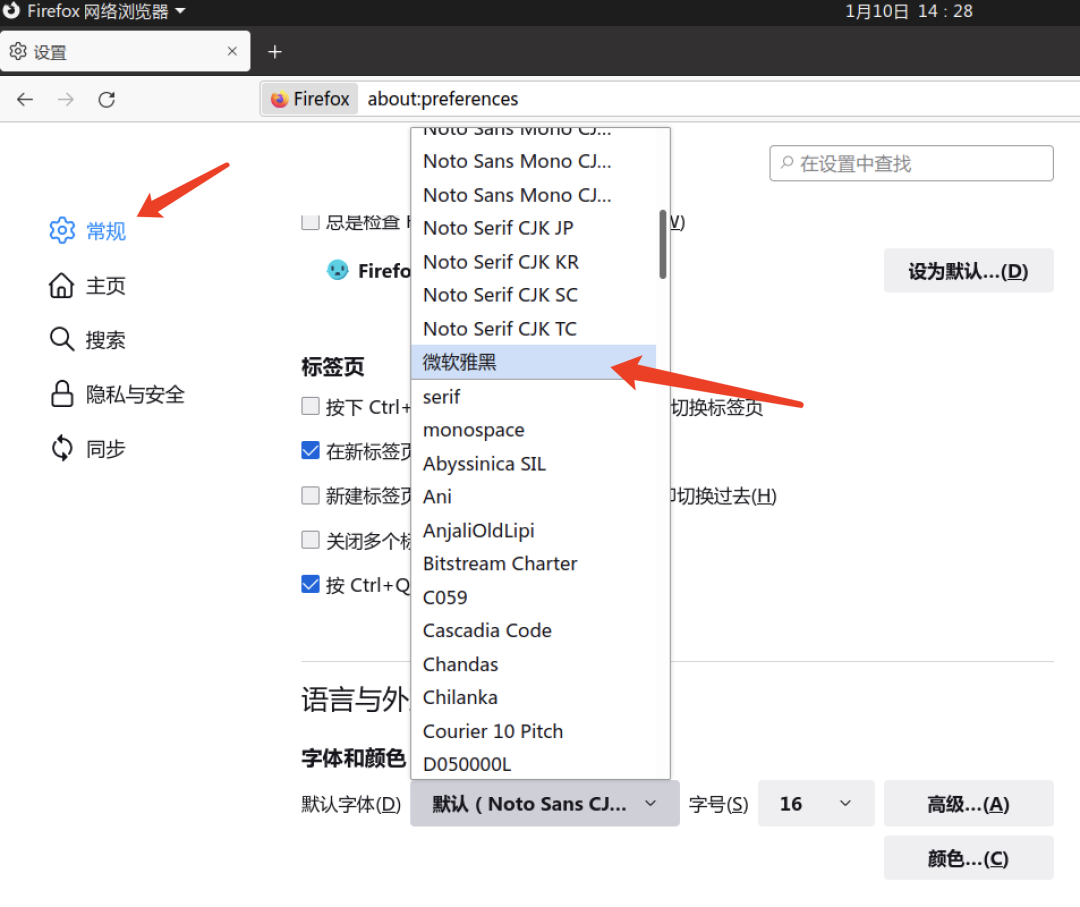Open the 1月10日 14:28 clock panel
Screen dimensions: 1080x907
coord(908,11)
